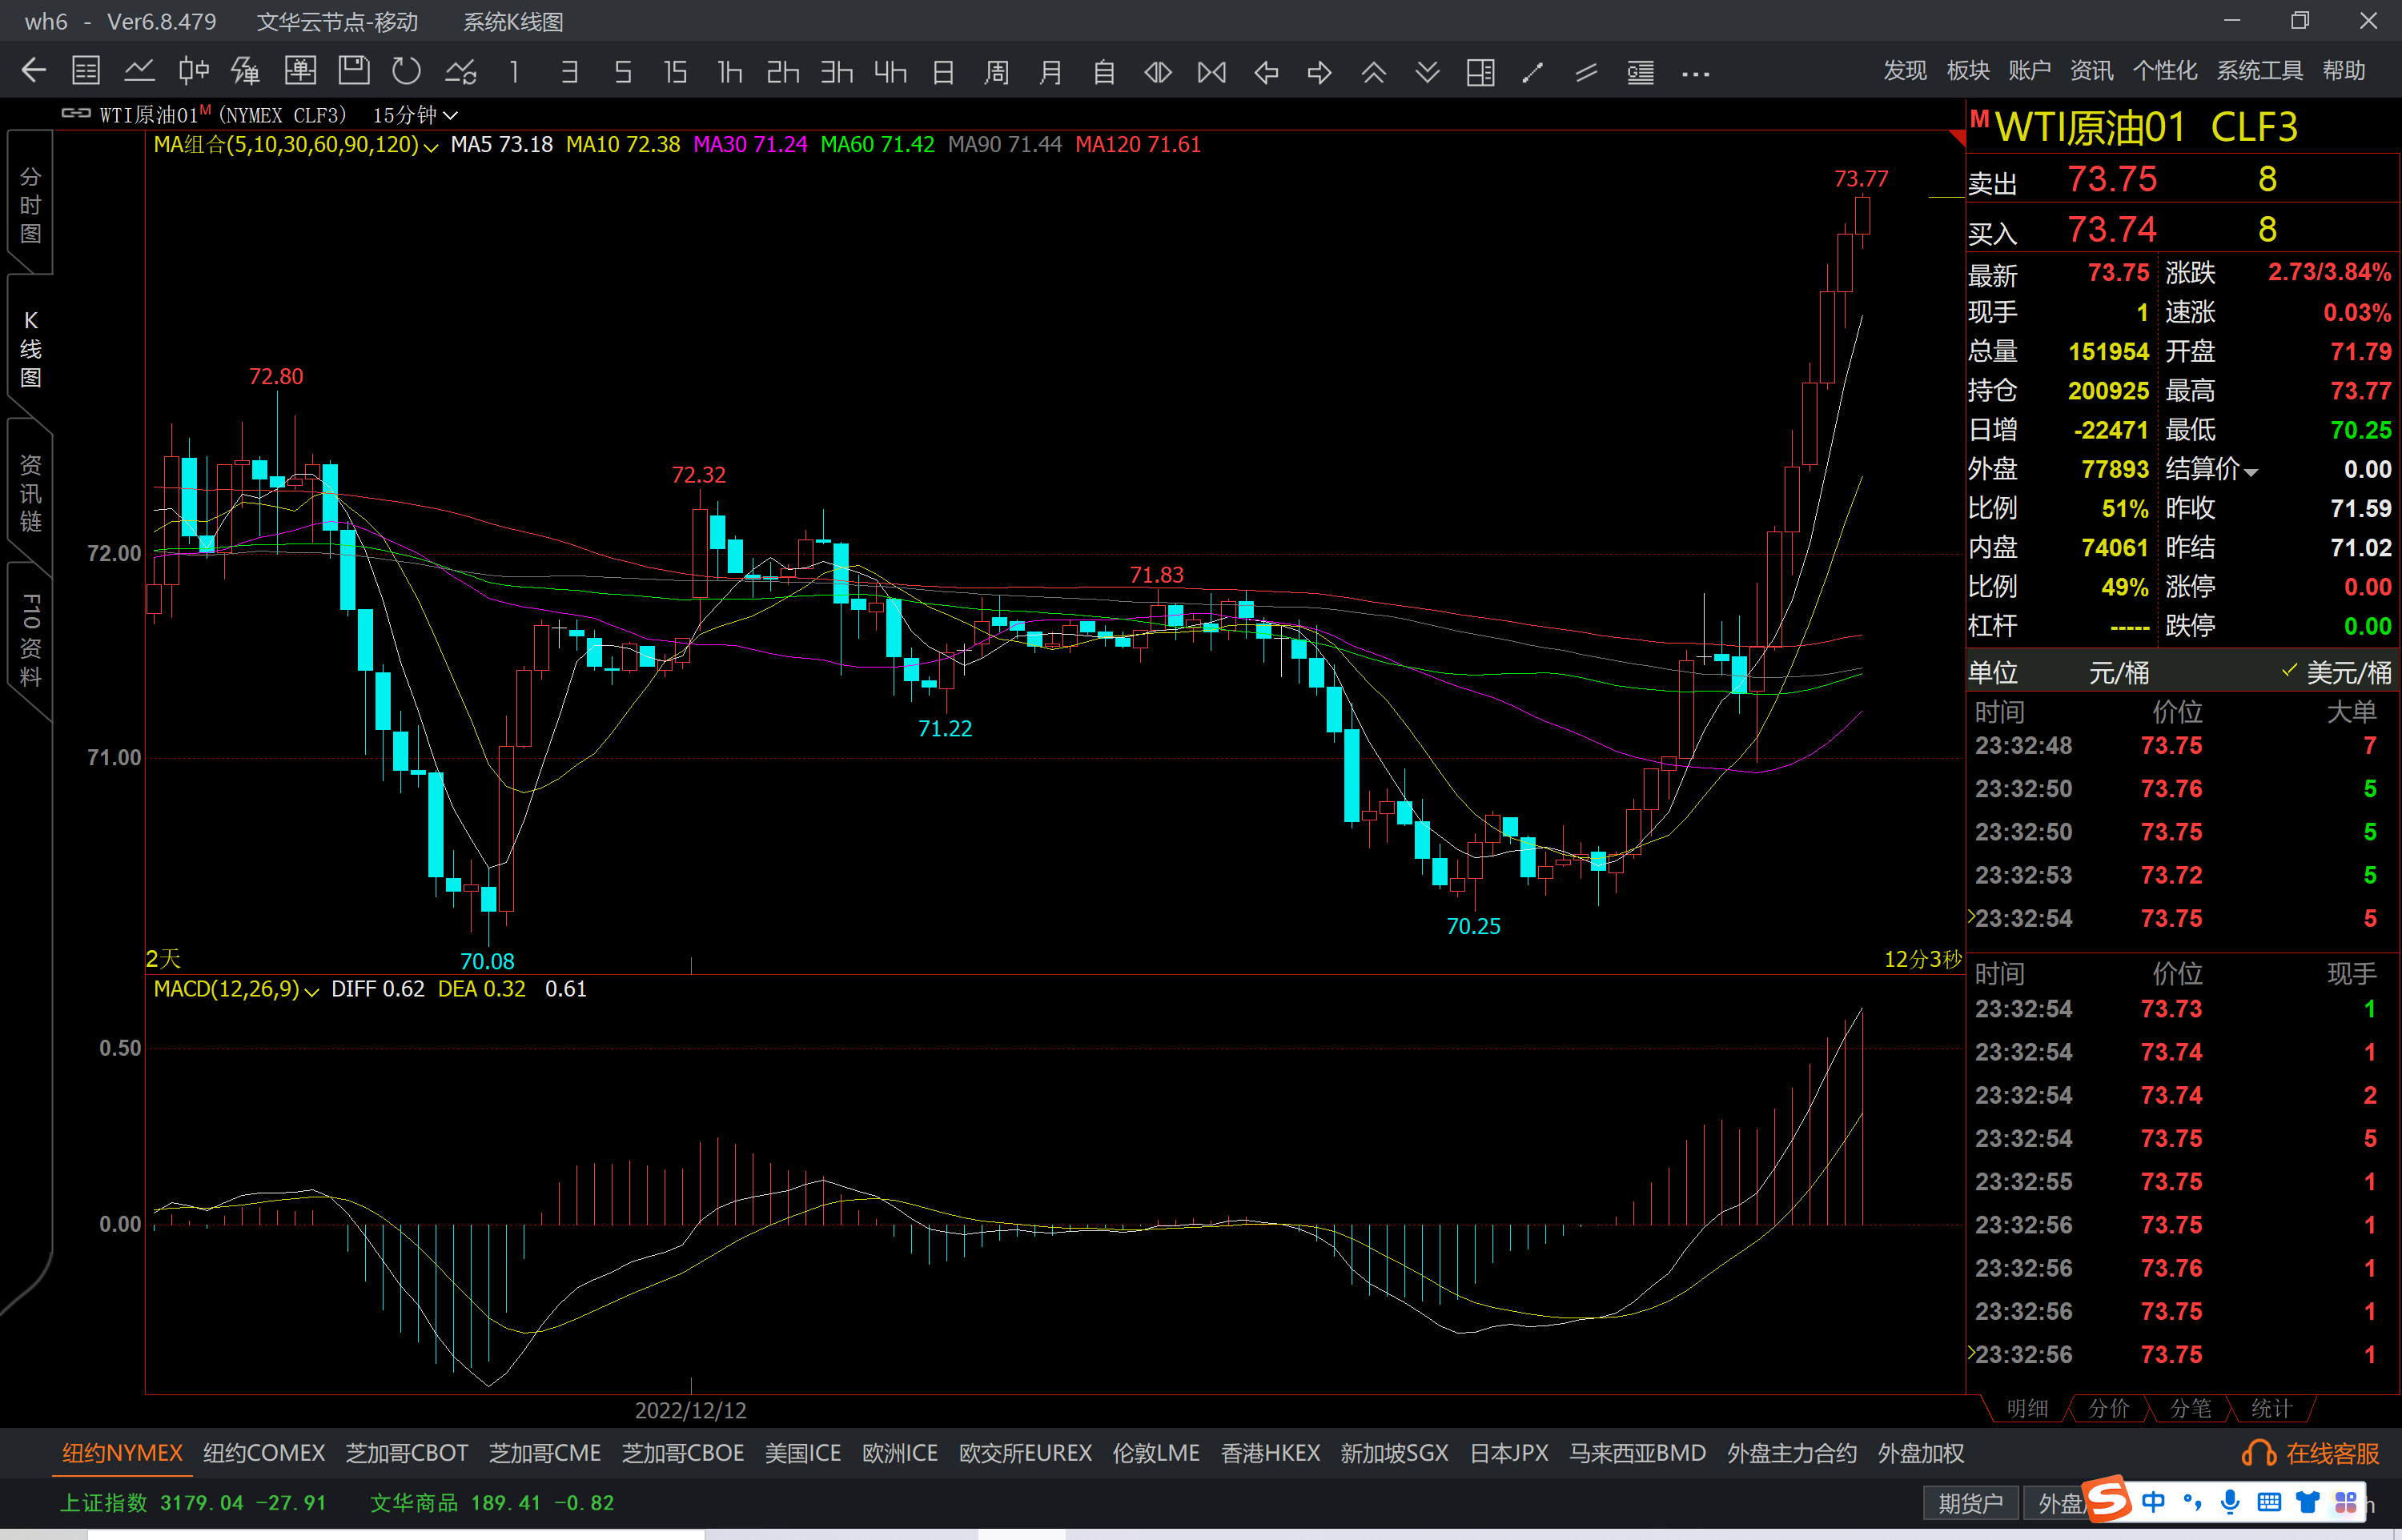Open the 系统工具 menu
Viewport: 2402px width, 1540px height.
click(2259, 71)
